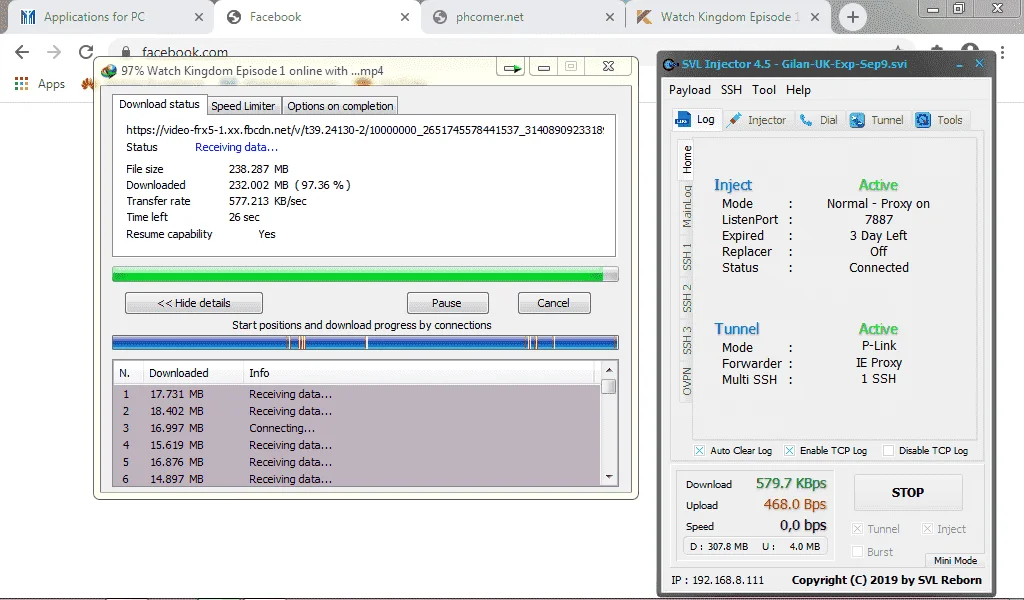Select the Home vertical side tab
The height and width of the screenshot is (600, 1024).
tap(686, 159)
